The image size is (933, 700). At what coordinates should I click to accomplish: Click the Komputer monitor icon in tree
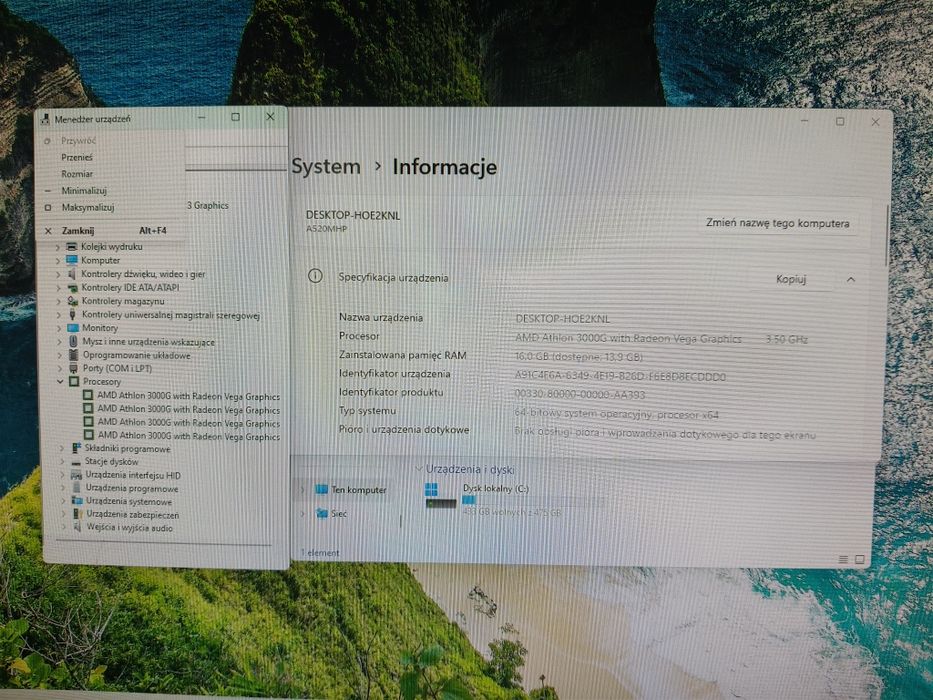tap(72, 260)
